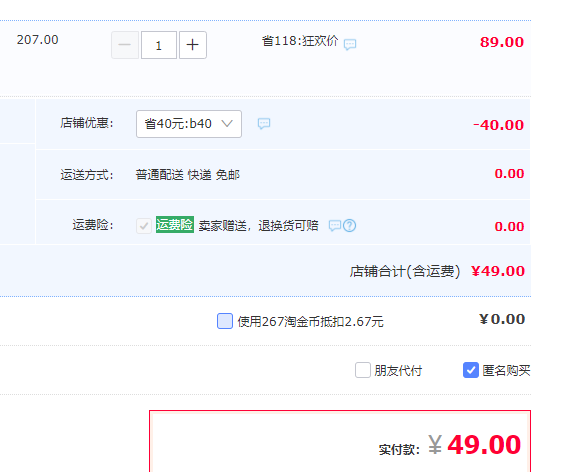Viewport: 567px width, 472px height.
Task: Click chat bubble icon next to 店铺优惠 dropdown
Action: (264, 124)
